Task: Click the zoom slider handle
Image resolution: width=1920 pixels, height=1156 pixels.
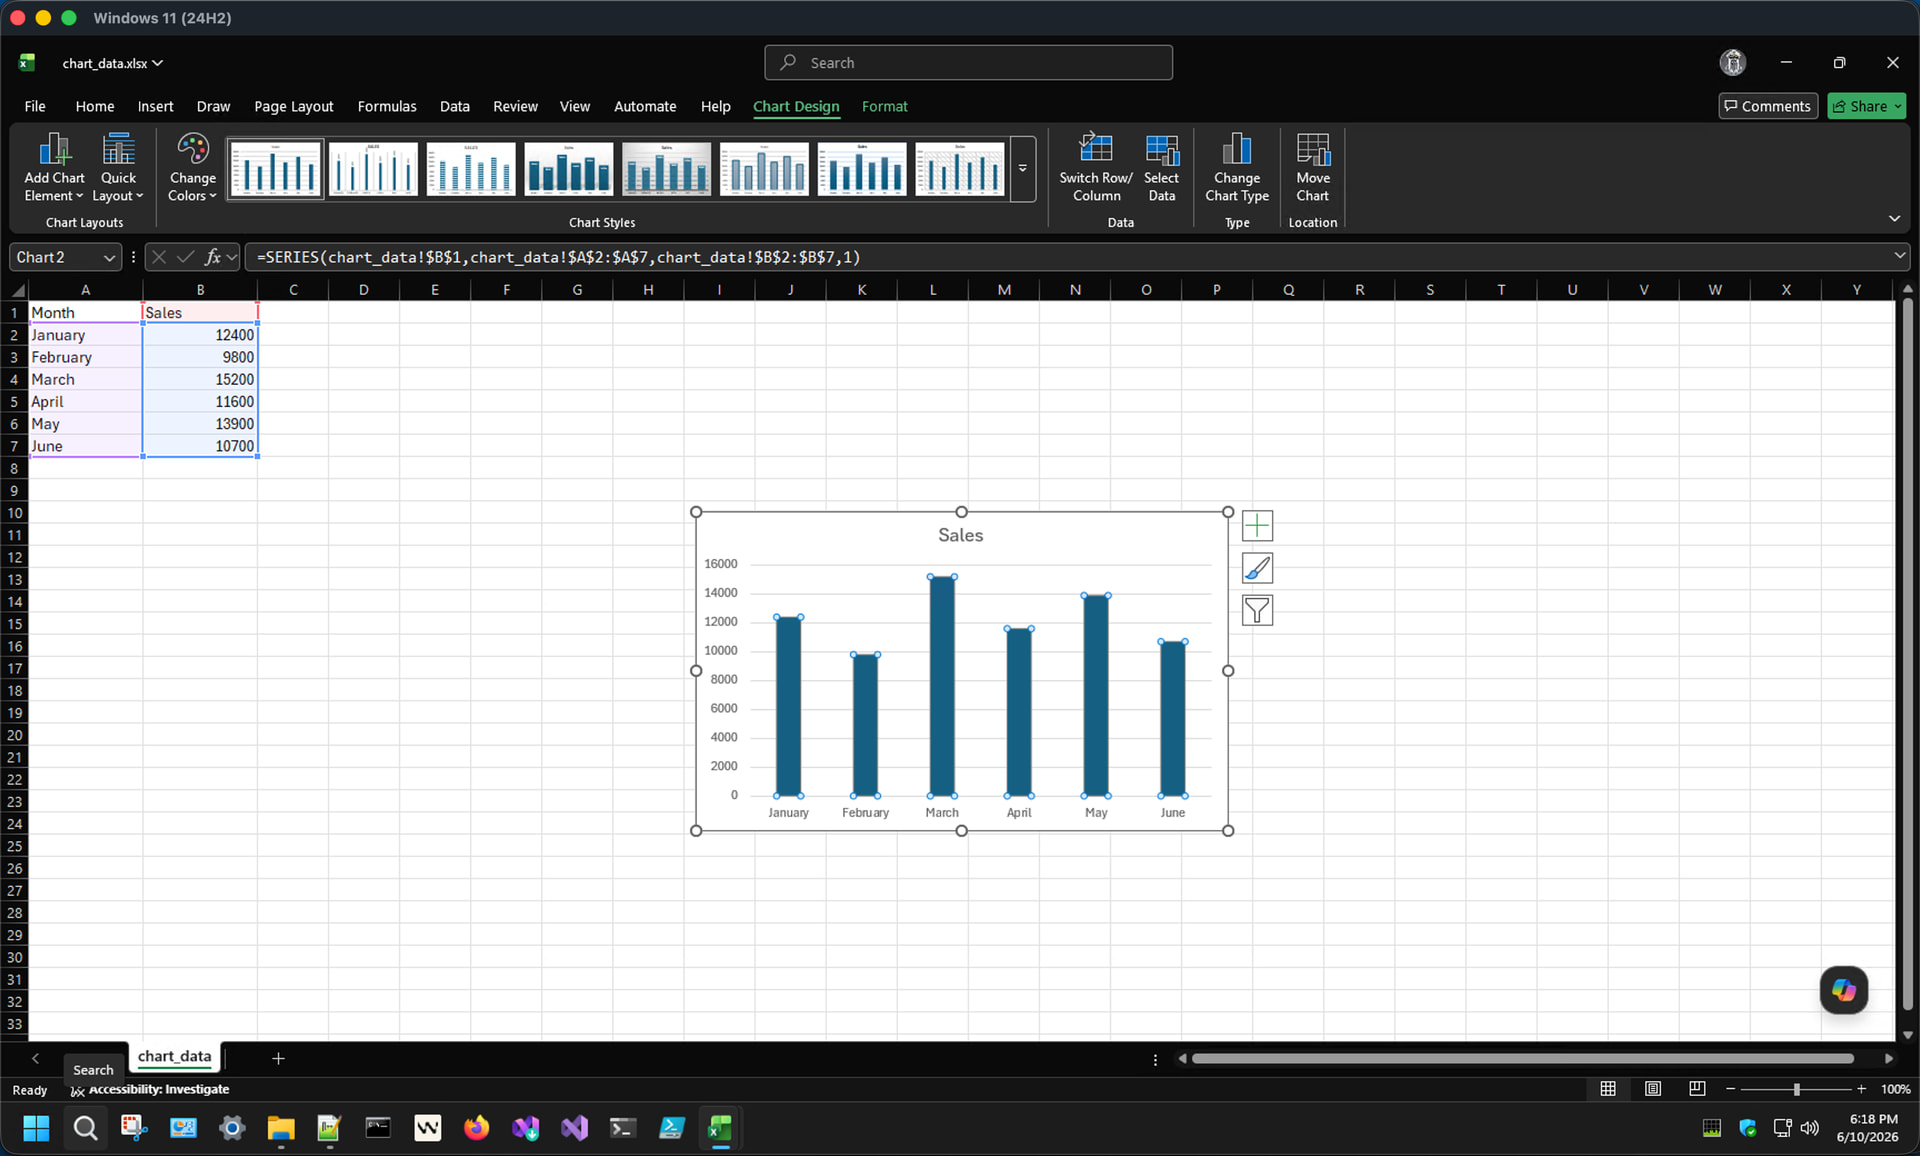Action: click(x=1796, y=1089)
